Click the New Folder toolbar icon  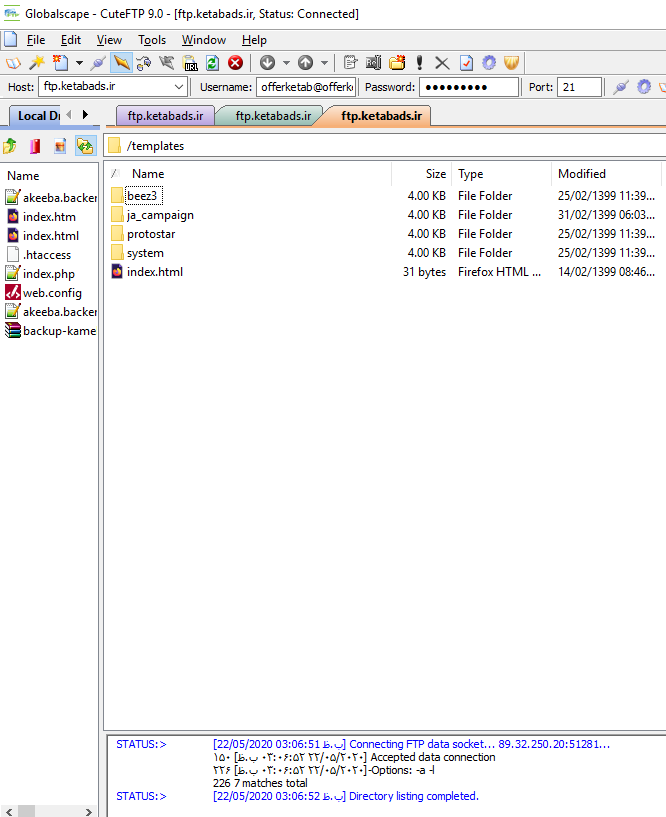tap(397, 63)
